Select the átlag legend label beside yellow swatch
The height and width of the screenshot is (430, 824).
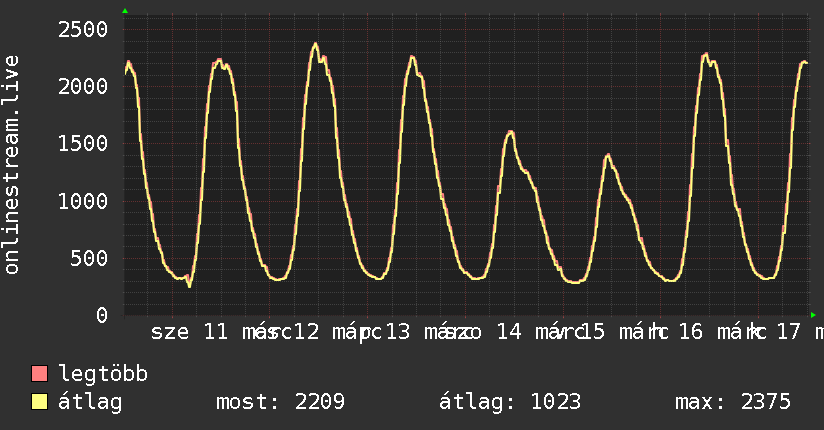(x=90, y=402)
